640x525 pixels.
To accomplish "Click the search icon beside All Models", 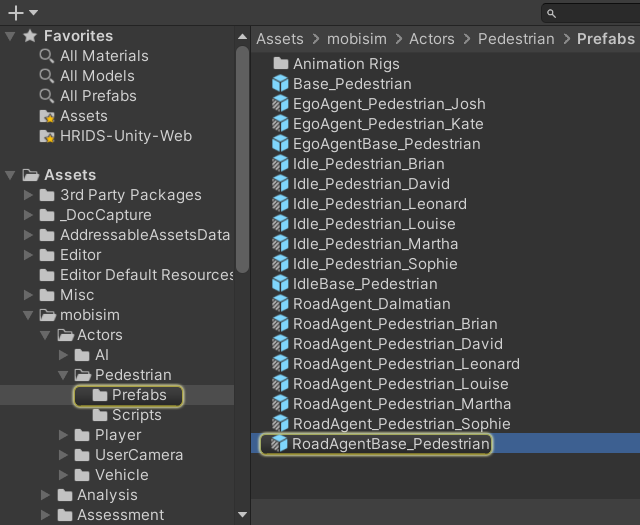I will [47, 76].
